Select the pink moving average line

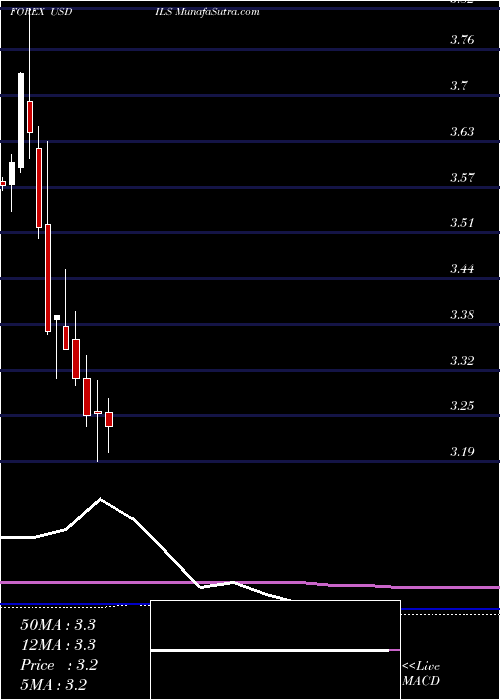click(x=250, y=584)
